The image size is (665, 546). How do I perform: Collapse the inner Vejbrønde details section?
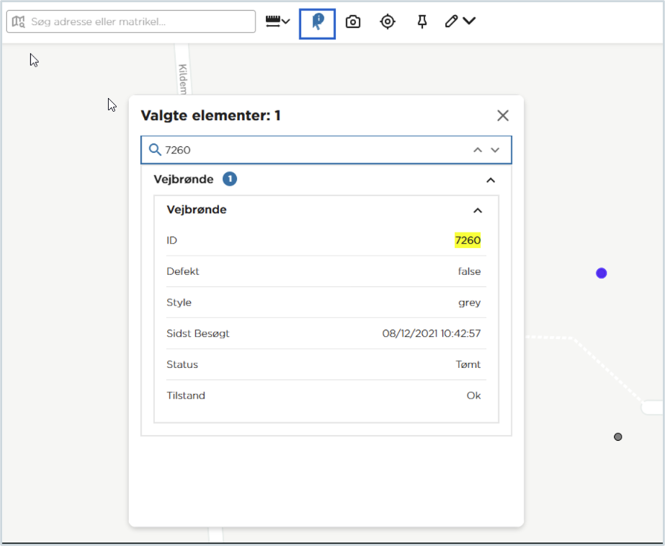pyautogui.click(x=478, y=210)
